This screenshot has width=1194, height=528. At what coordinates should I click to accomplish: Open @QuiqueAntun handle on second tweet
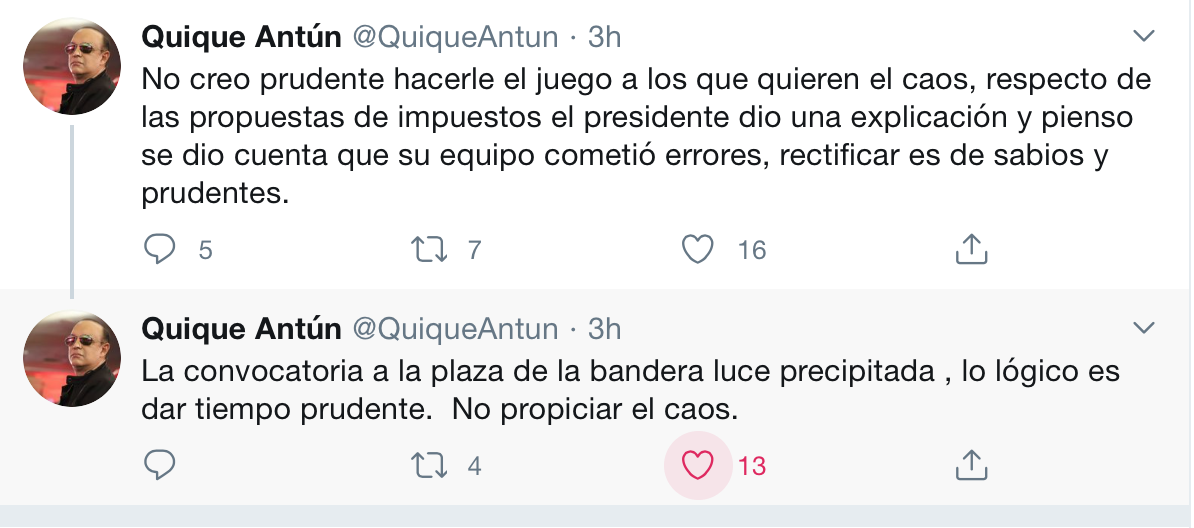pos(455,329)
